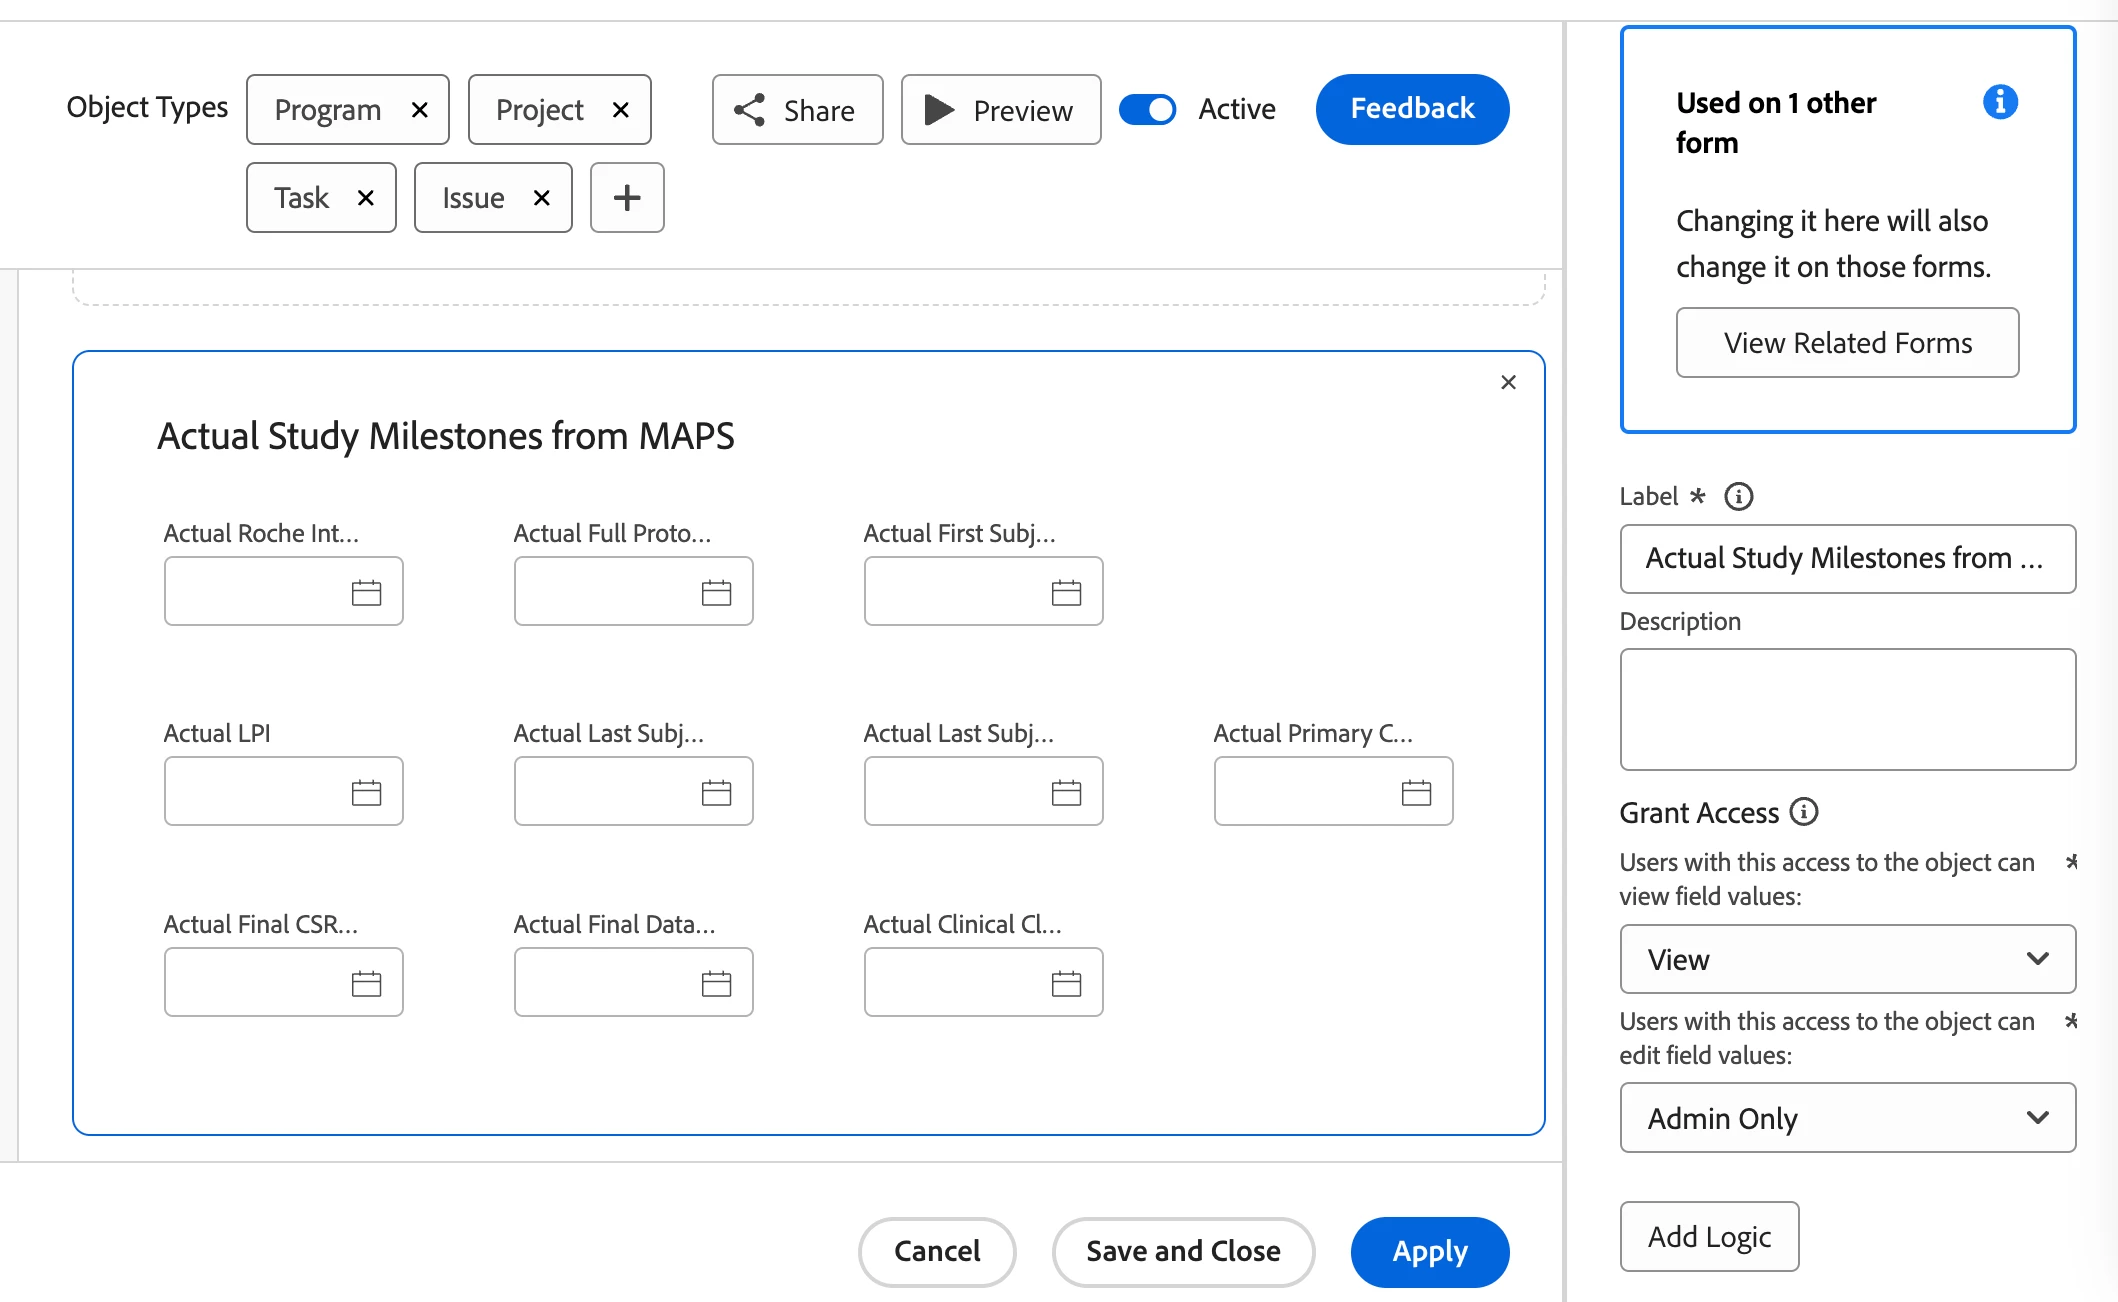The height and width of the screenshot is (1302, 2118).
Task: Remove the Issue object type tag
Action: click(x=542, y=198)
